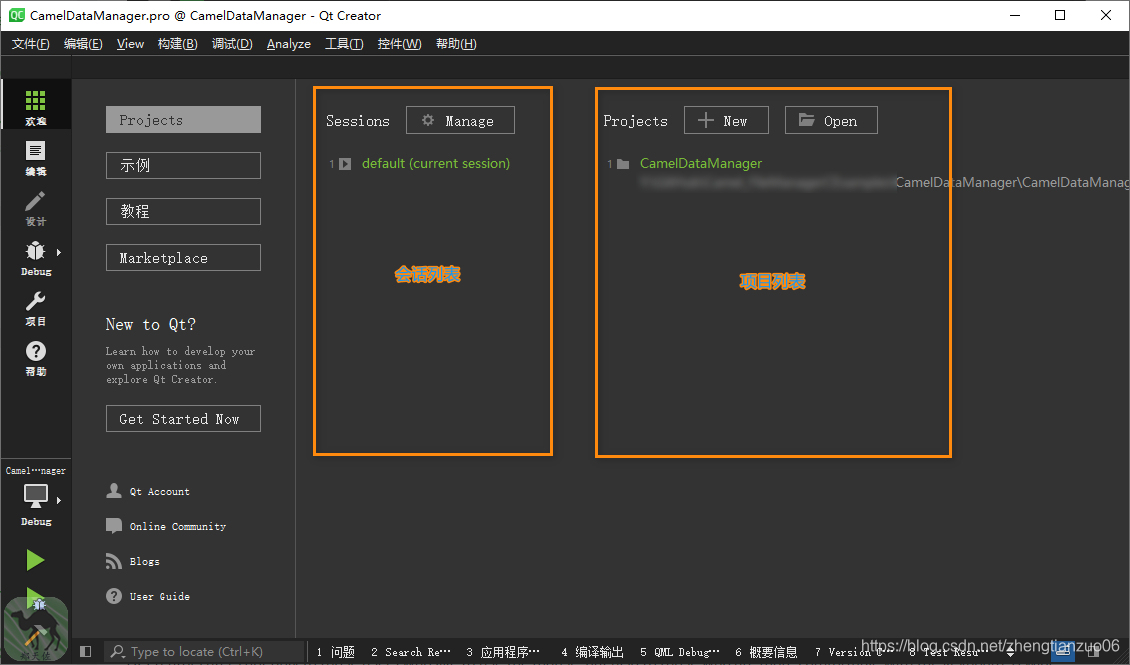Show the 6 概要信息 pane
1130x665 pixels.
pyautogui.click(x=766, y=652)
